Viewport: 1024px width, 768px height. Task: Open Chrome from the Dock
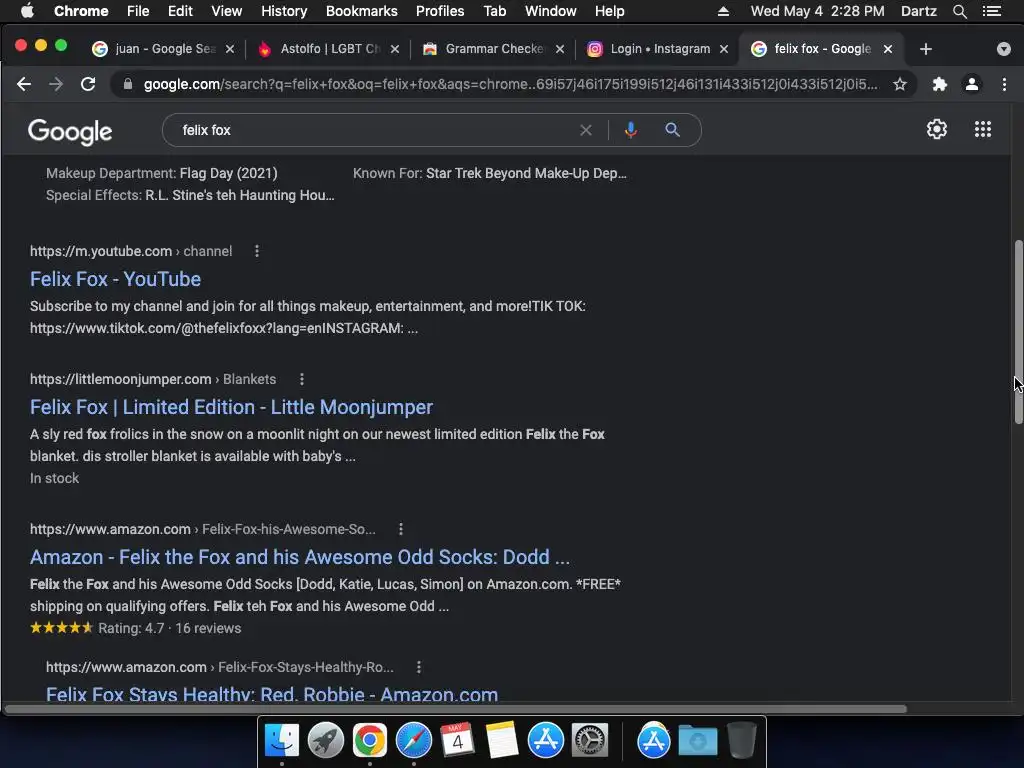pos(370,740)
